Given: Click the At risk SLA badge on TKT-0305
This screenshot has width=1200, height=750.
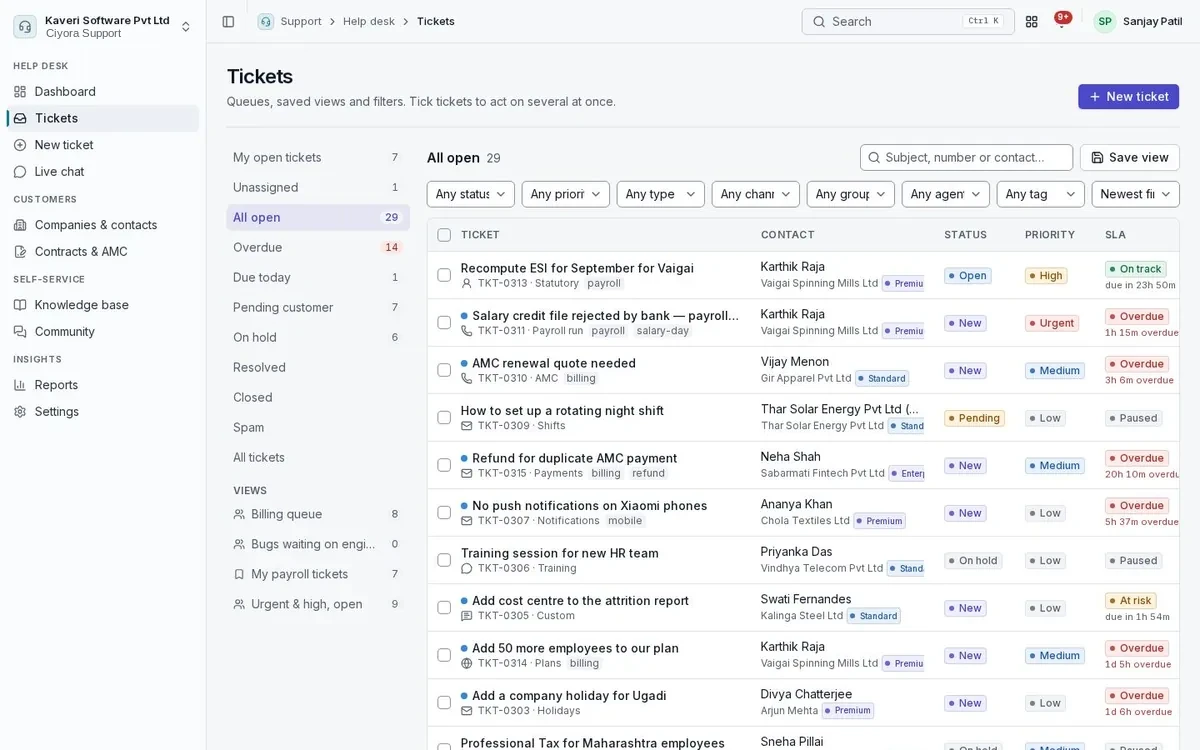Looking at the screenshot, I should coord(1131,600).
